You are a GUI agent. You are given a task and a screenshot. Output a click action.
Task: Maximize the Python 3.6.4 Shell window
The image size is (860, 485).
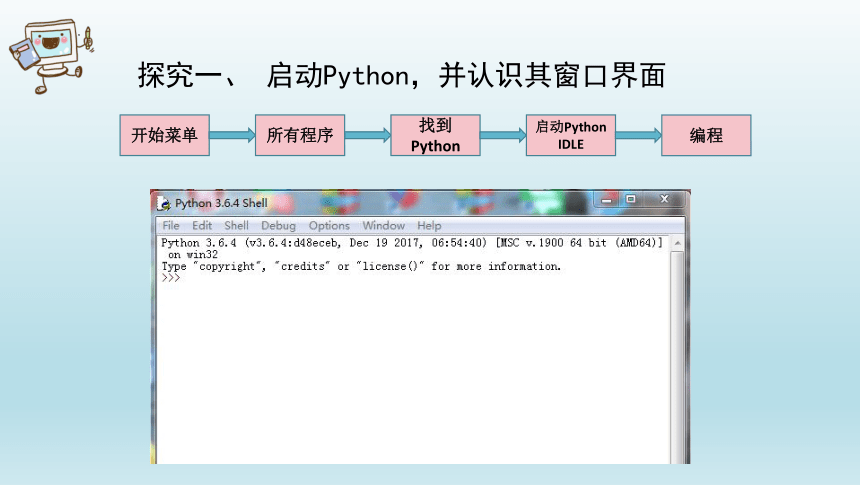(631, 199)
